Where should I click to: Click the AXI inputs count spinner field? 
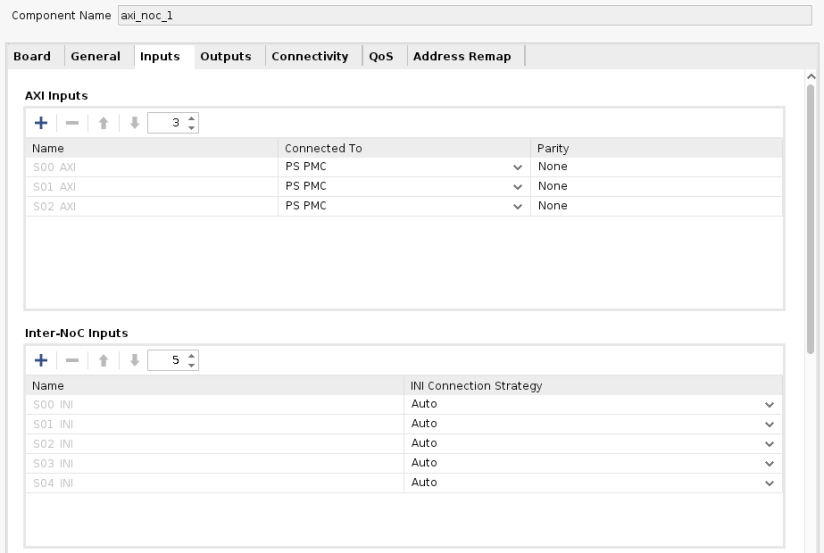click(x=168, y=123)
